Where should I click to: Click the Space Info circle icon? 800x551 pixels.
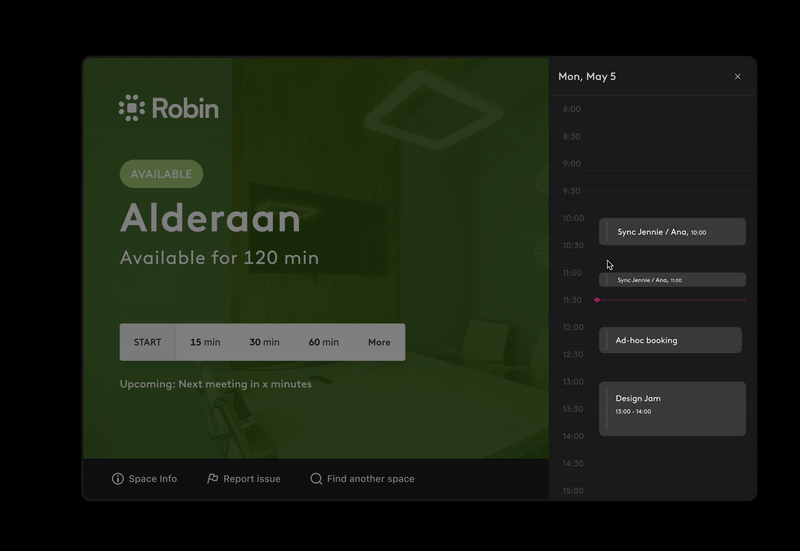point(118,479)
